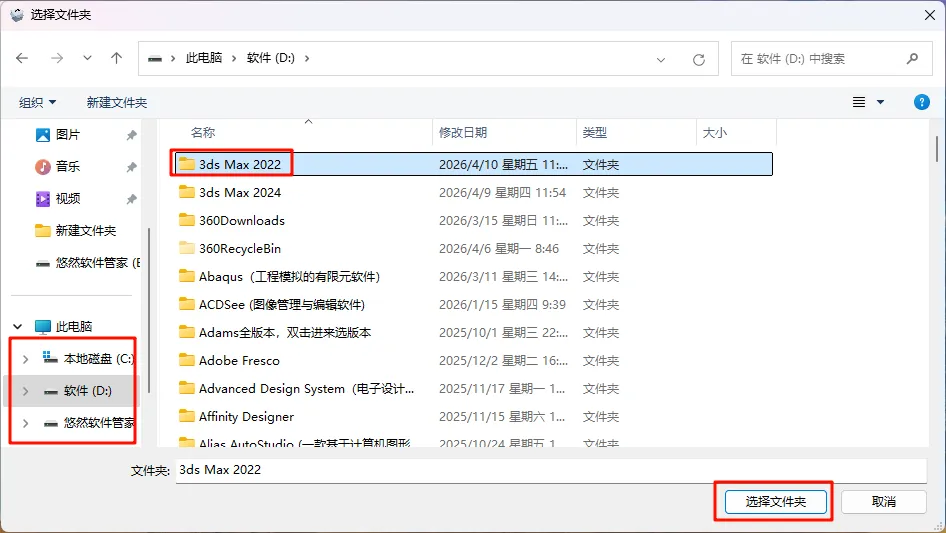Close the 选择文件夹 dialog window
This screenshot has width=946, height=533.
point(930,15)
